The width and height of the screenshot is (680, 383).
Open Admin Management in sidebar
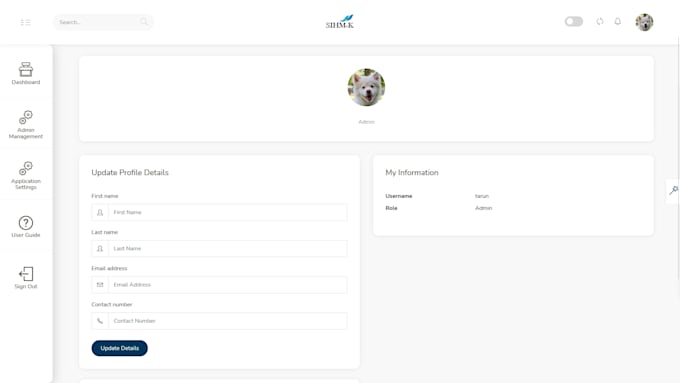[26, 124]
